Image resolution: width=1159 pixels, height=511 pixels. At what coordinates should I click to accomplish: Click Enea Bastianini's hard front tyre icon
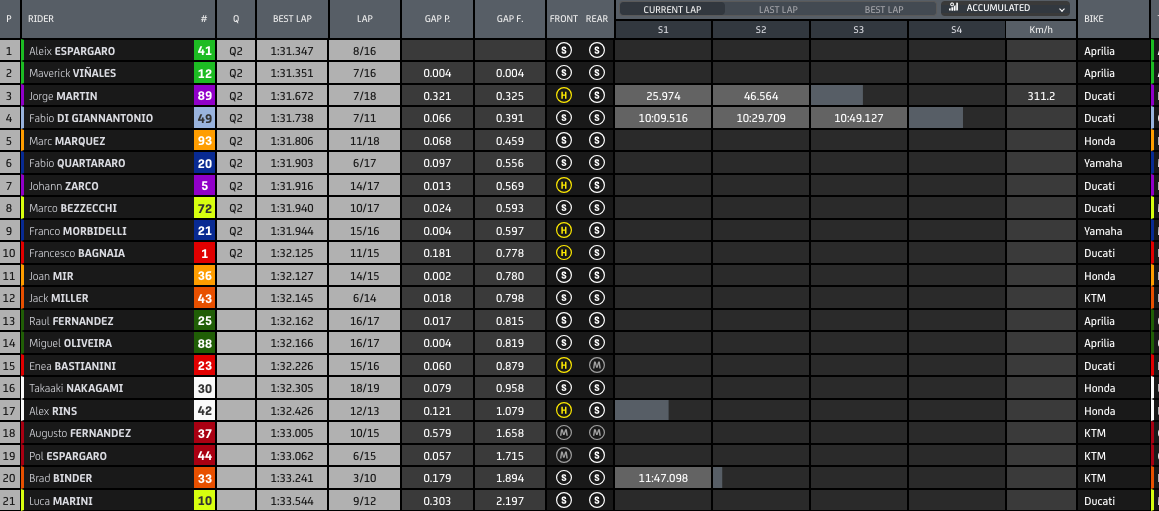pos(564,365)
